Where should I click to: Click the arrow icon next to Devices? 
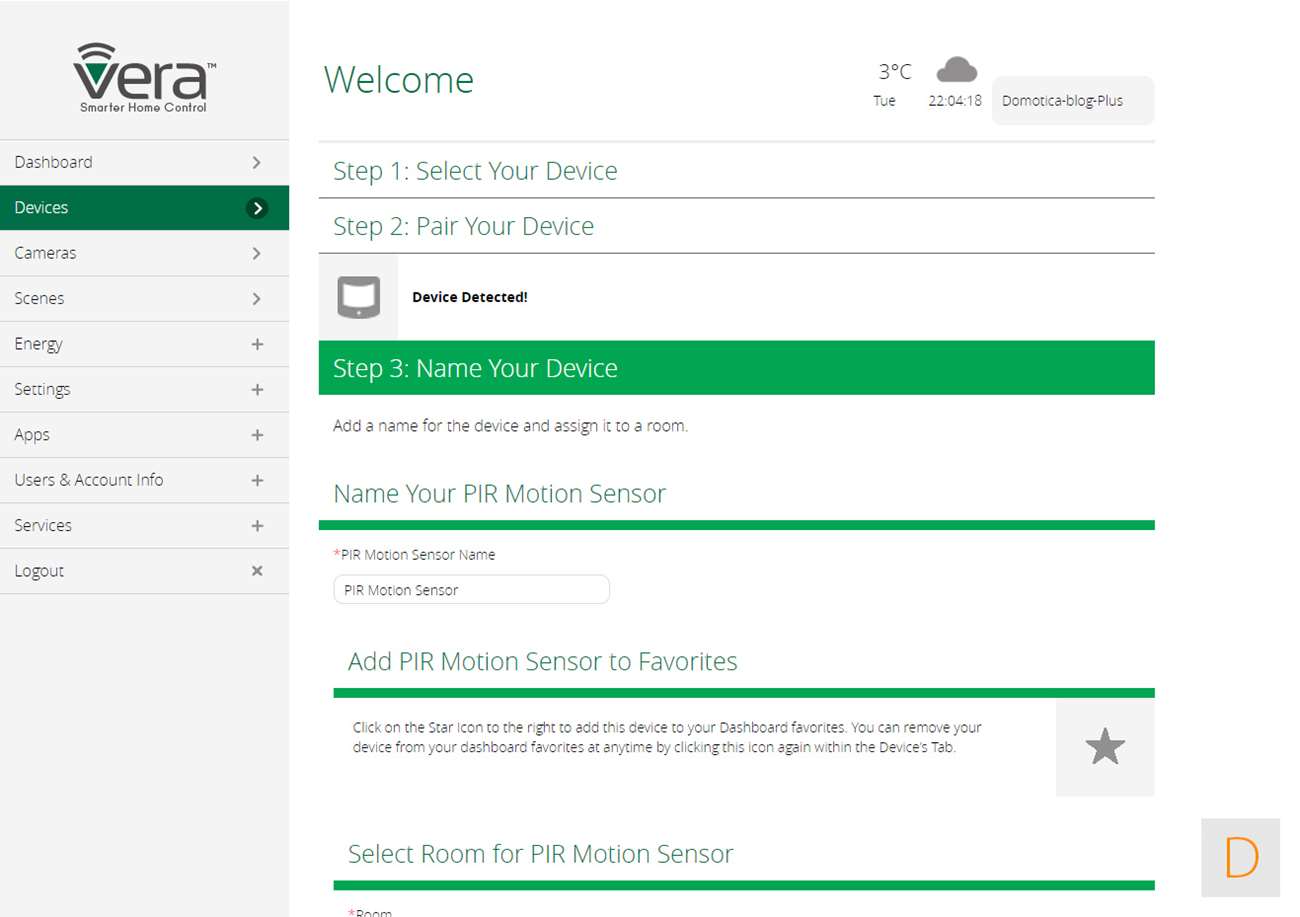257,208
